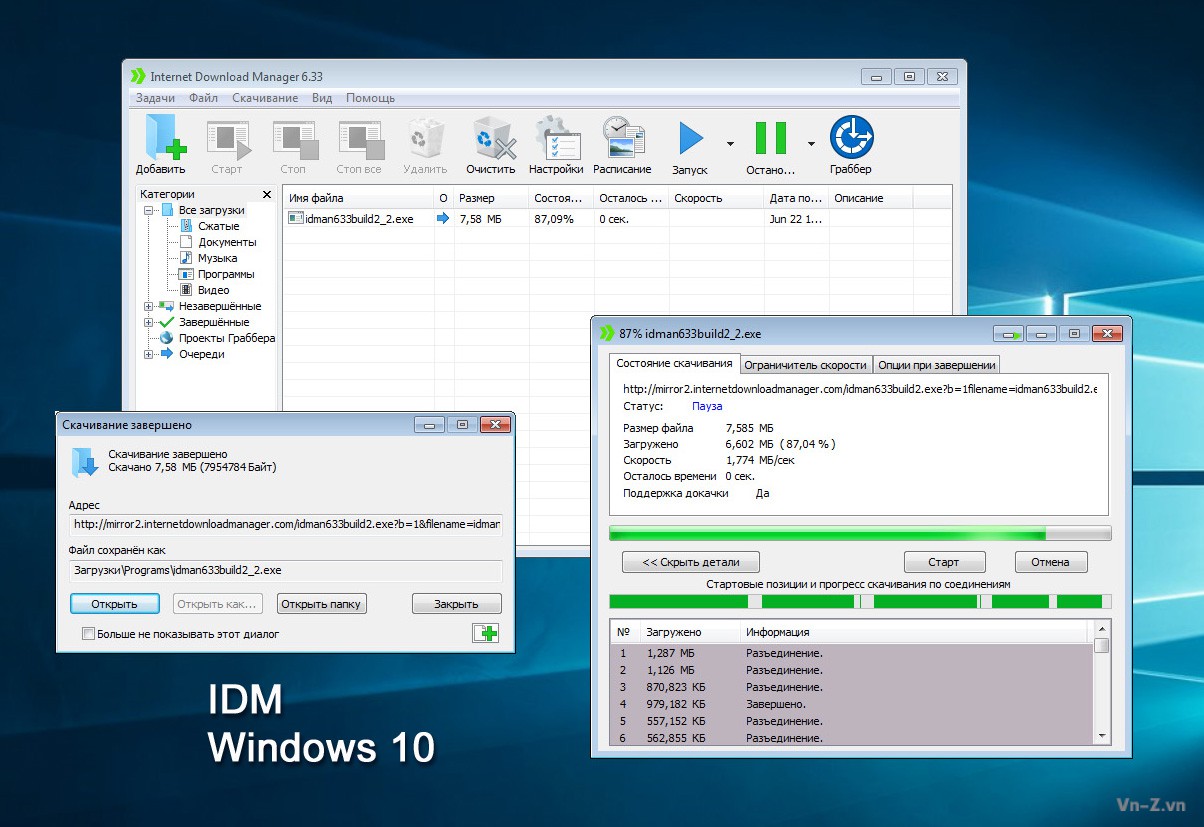
Task: Click the Старт toolbar icon
Action: [228, 140]
